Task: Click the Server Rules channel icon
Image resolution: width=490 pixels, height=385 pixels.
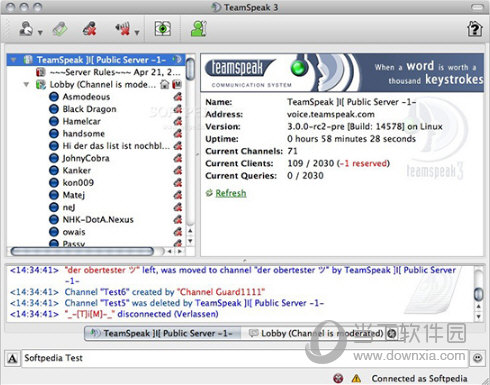Action: [41, 72]
